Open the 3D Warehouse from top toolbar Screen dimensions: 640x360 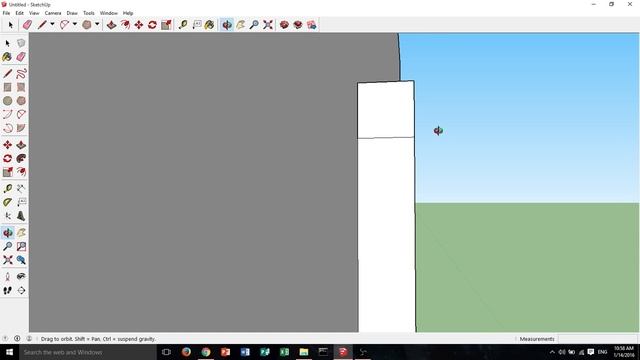[284, 25]
